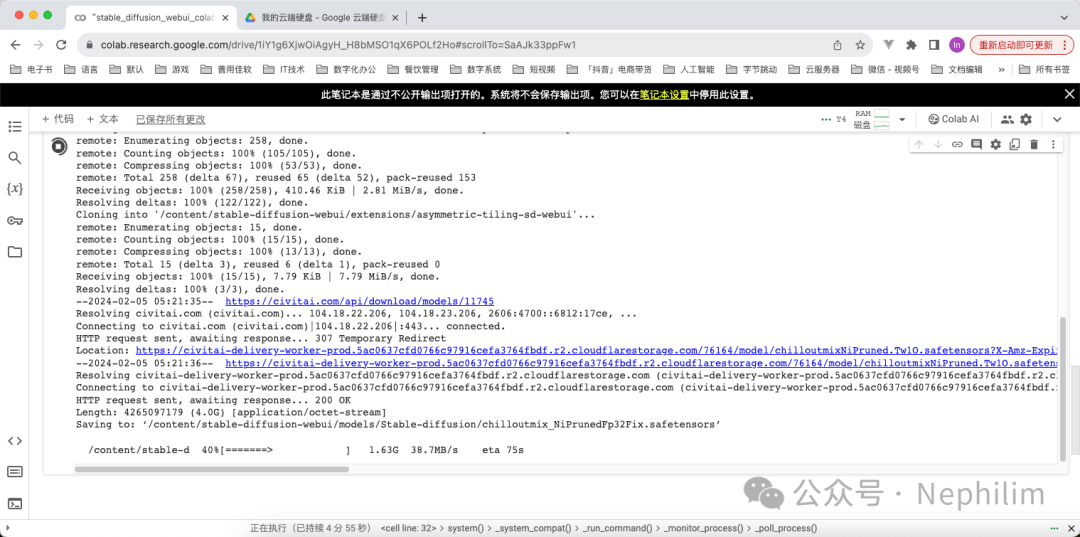Image resolution: width=1080 pixels, height=537 pixels.
Task: Open the 电子书 bookmarks folder
Action: [32, 70]
